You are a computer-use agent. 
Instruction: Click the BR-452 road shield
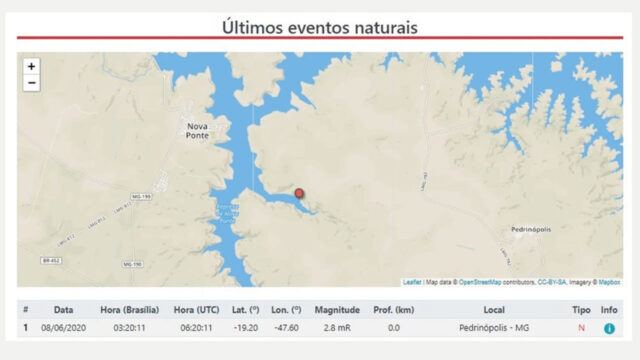51,260
